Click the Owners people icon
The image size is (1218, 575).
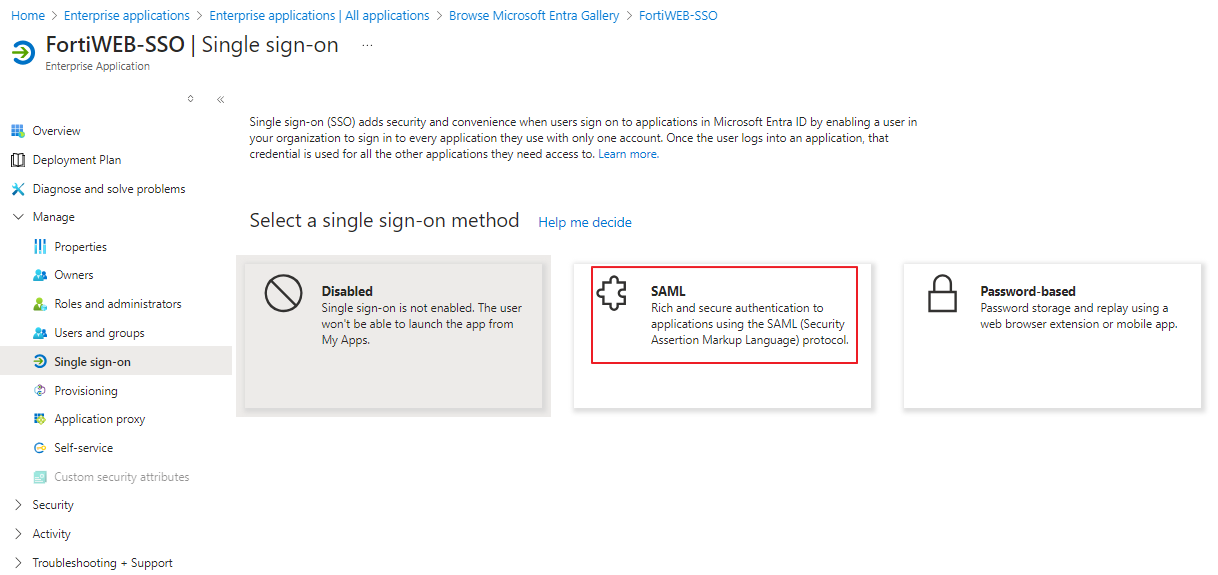click(x=40, y=275)
